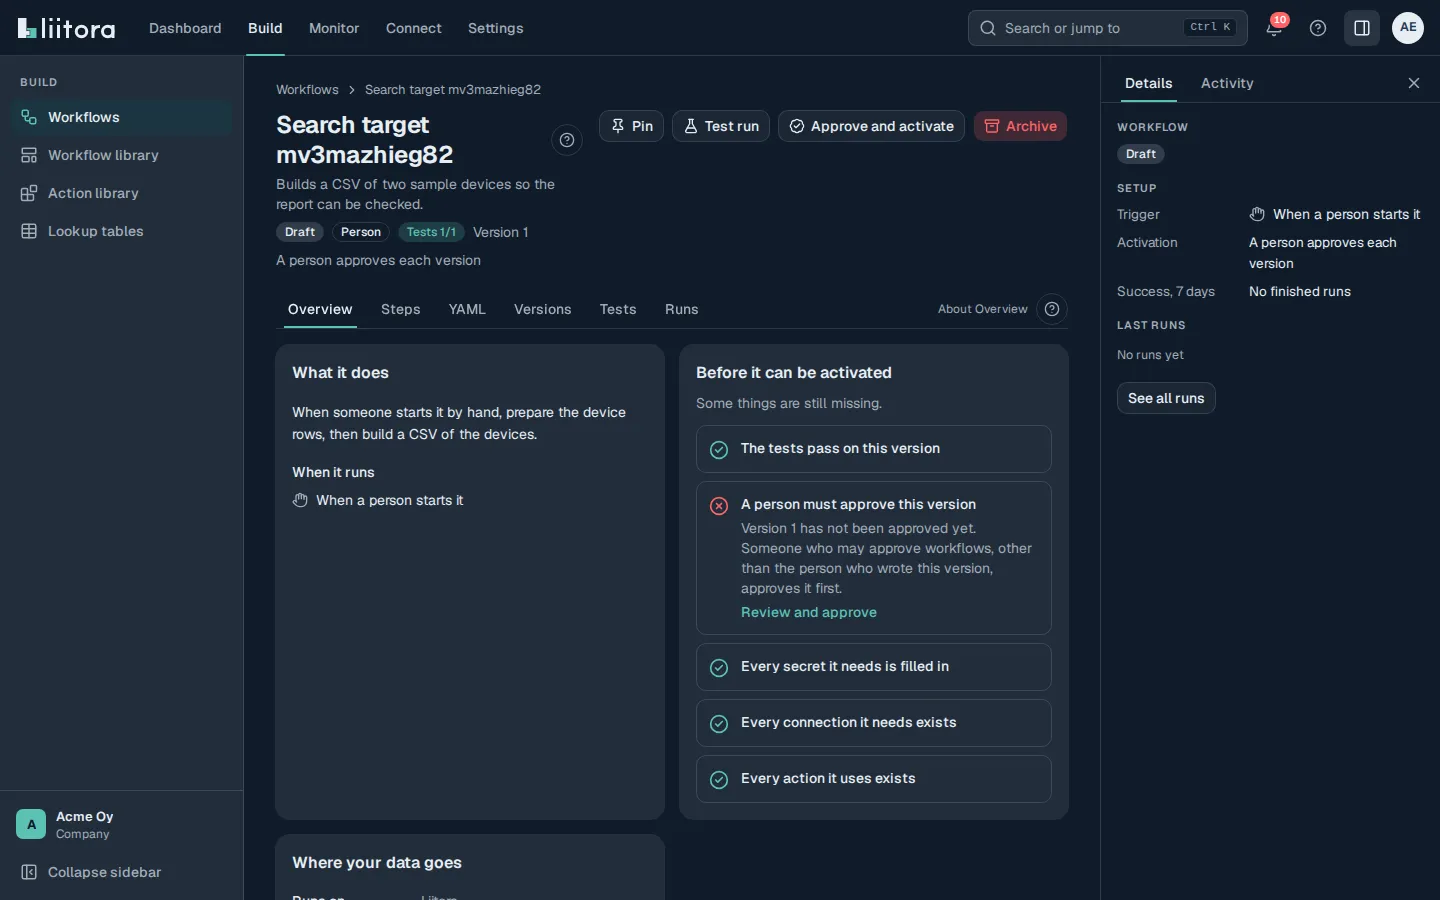Go to Monitor in top navigation
This screenshot has width=1440, height=900.
pyautogui.click(x=334, y=28)
